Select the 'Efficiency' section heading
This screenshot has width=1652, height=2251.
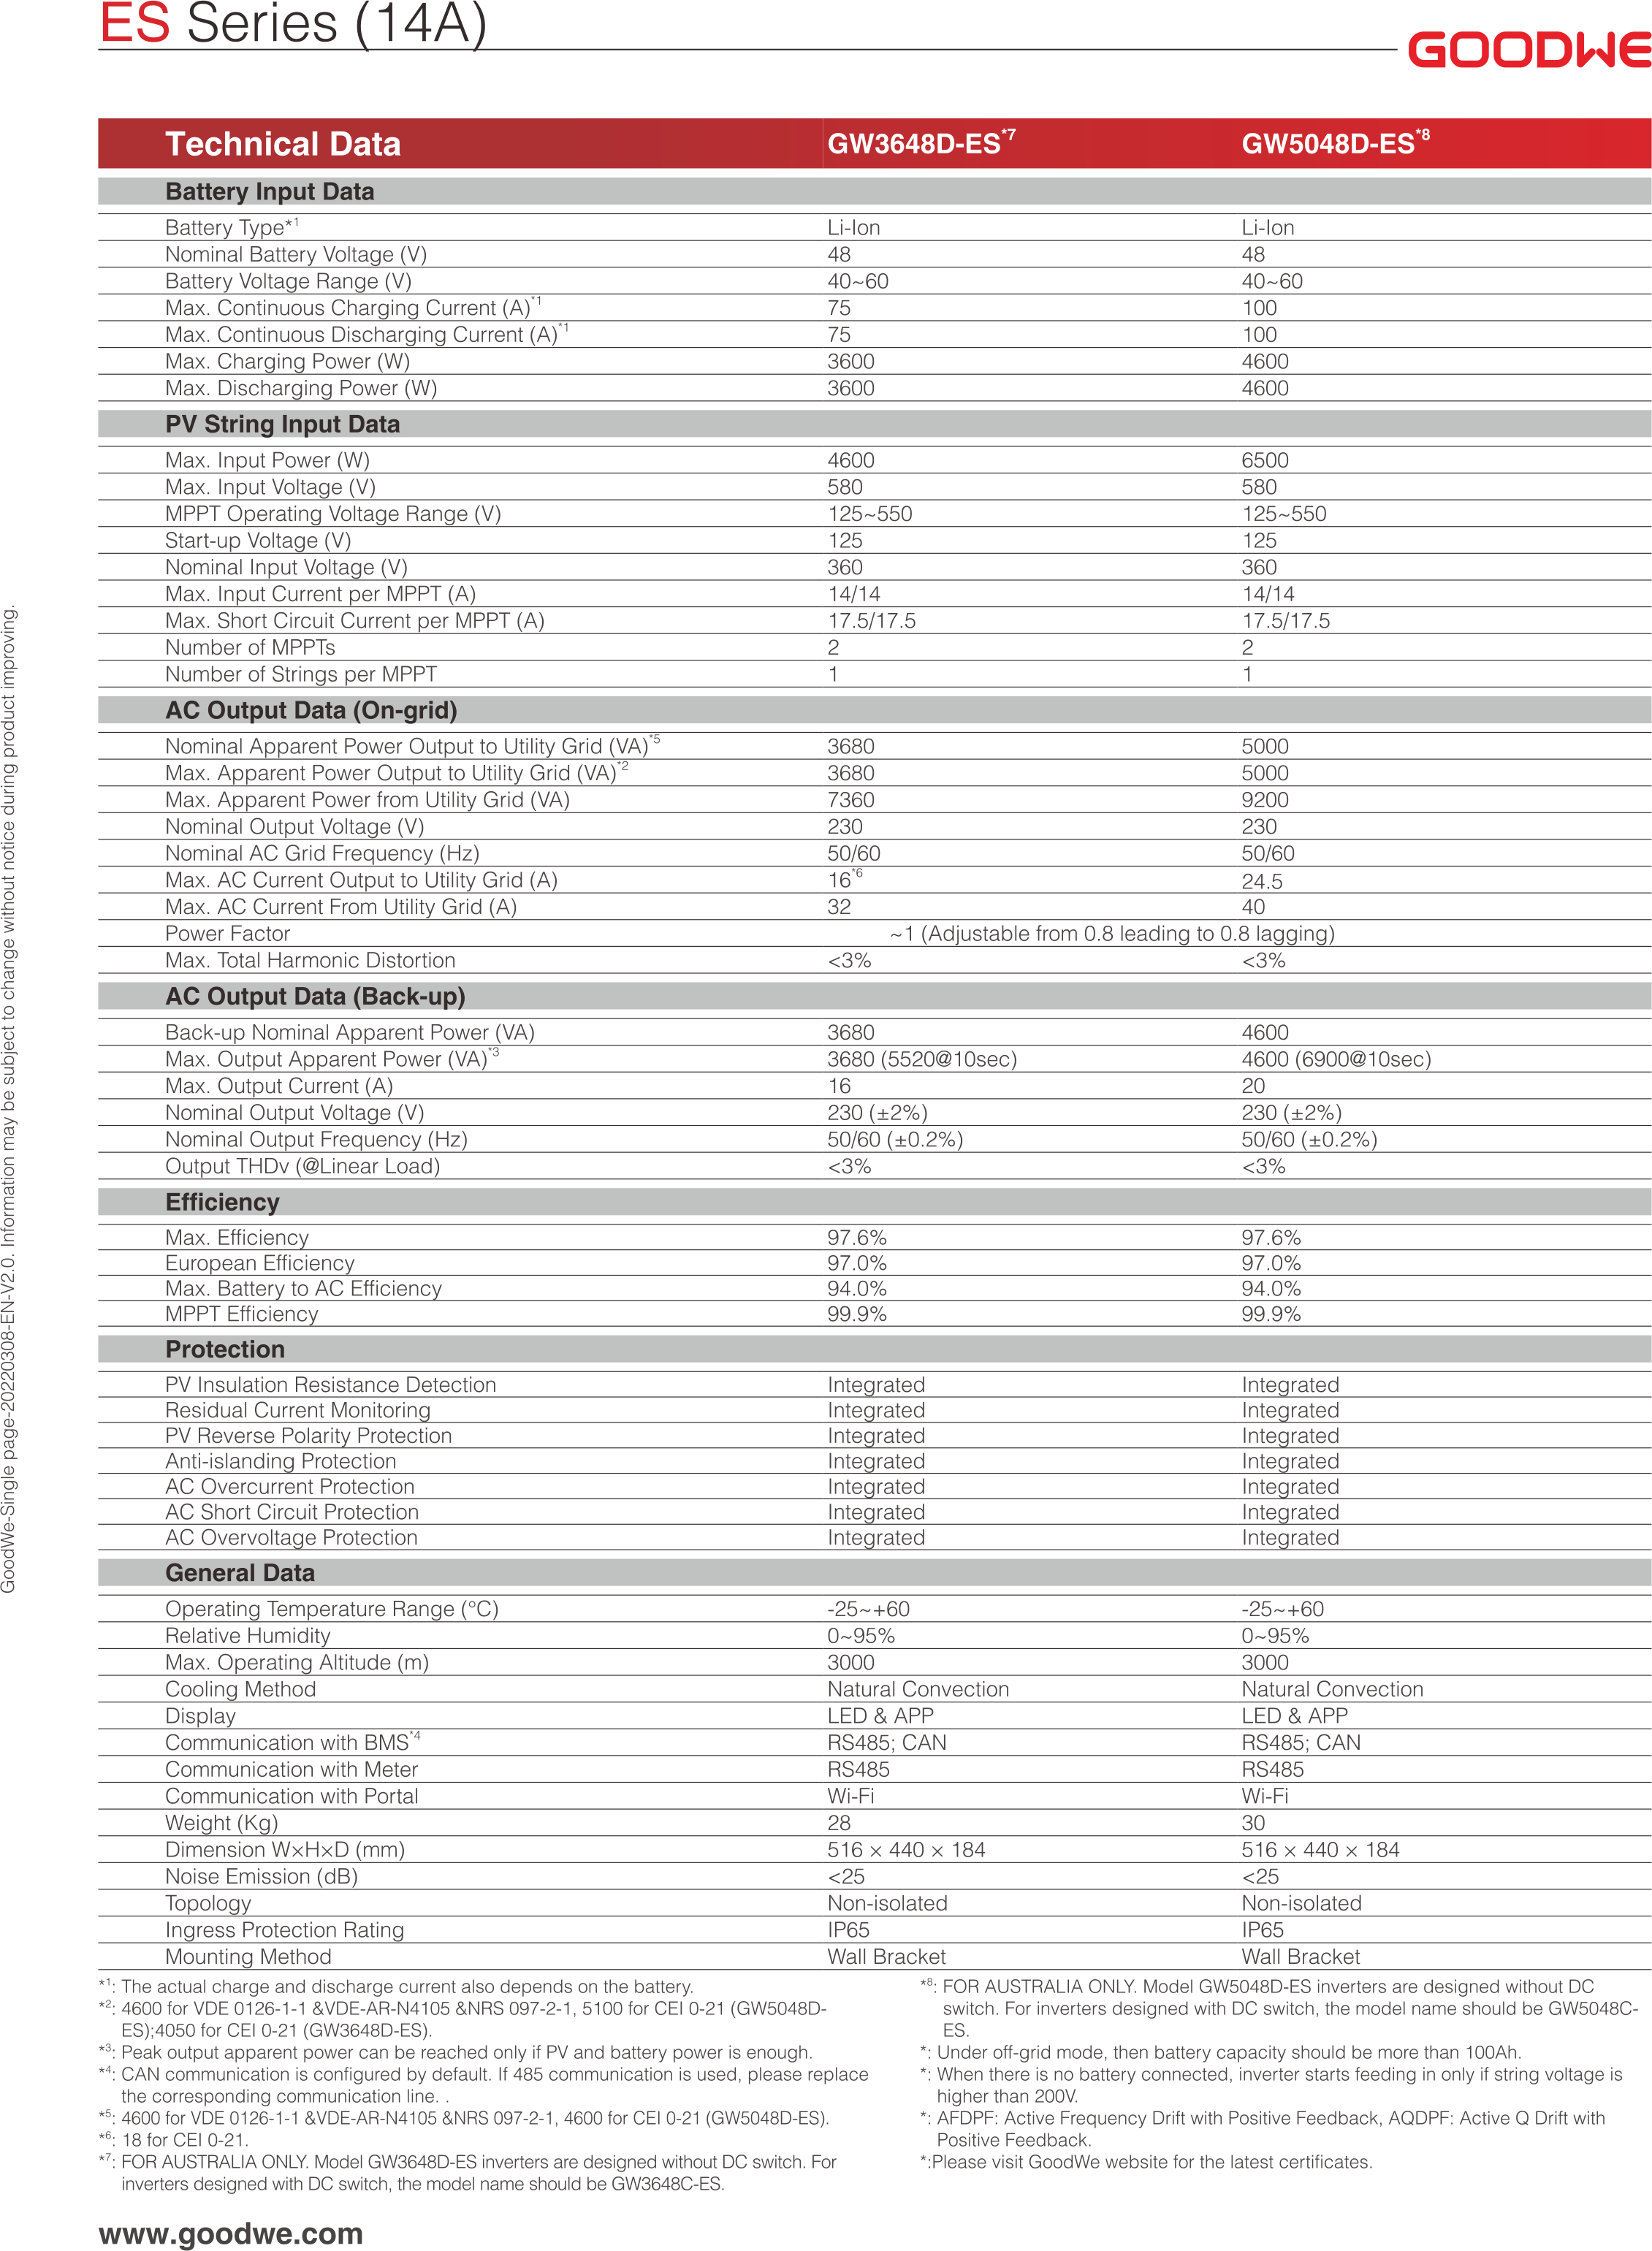(222, 1202)
